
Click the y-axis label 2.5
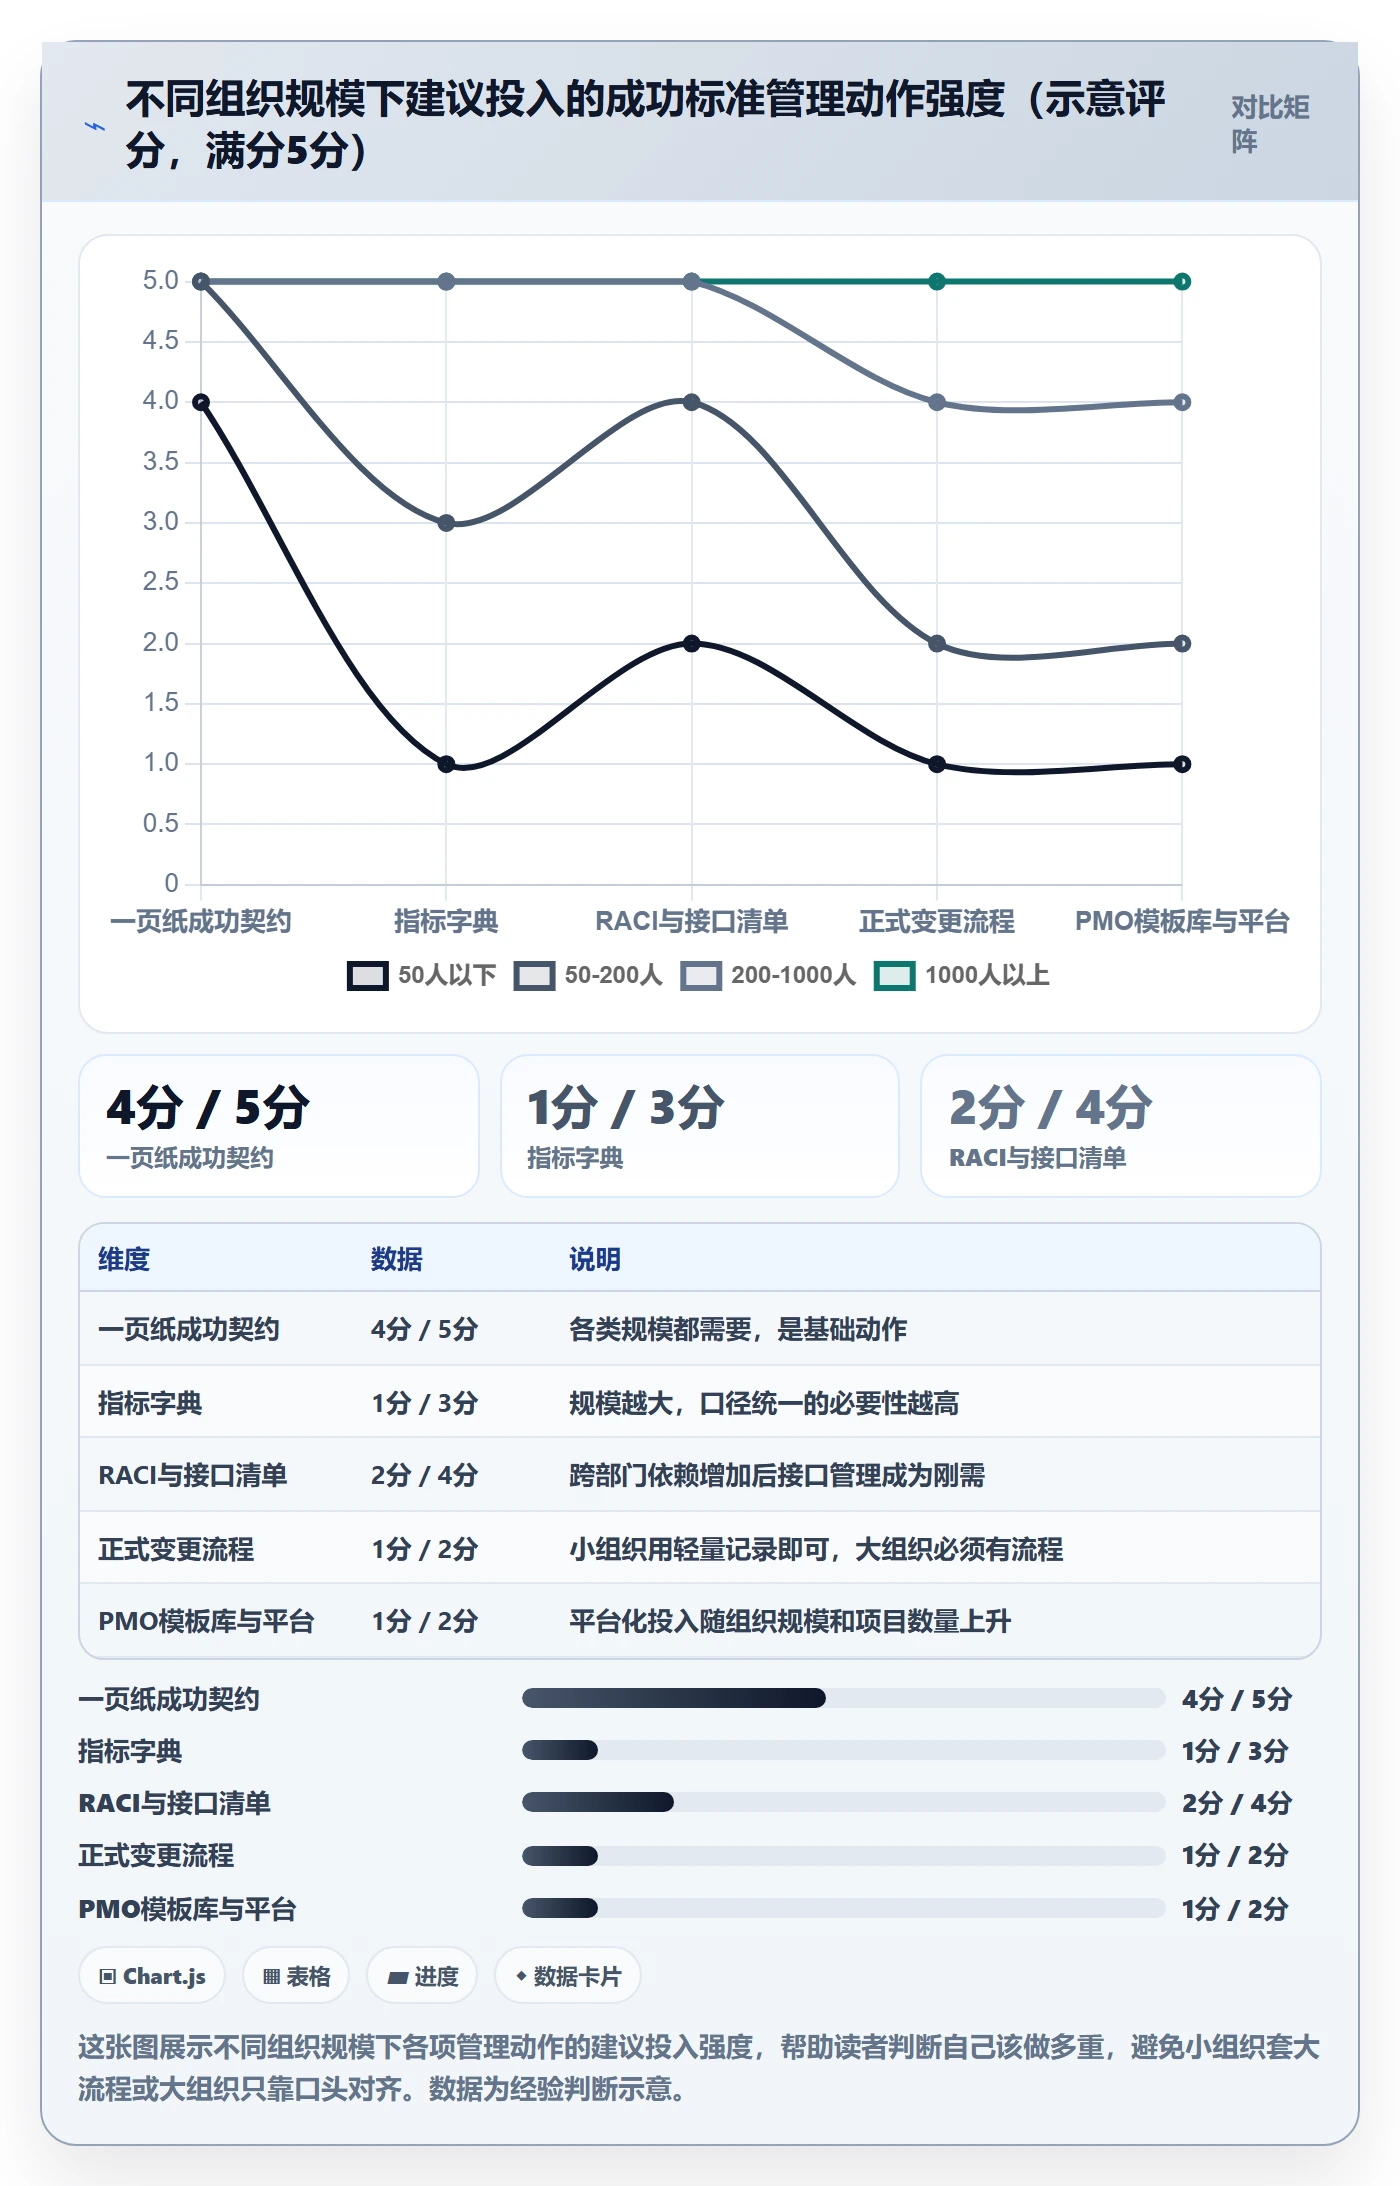point(161,582)
